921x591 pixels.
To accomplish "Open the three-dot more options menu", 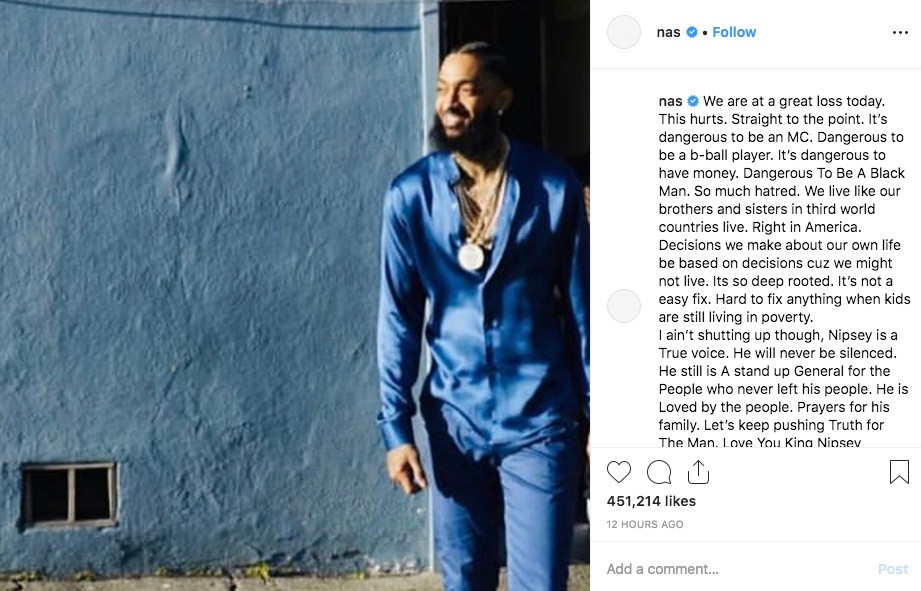I will [x=900, y=32].
